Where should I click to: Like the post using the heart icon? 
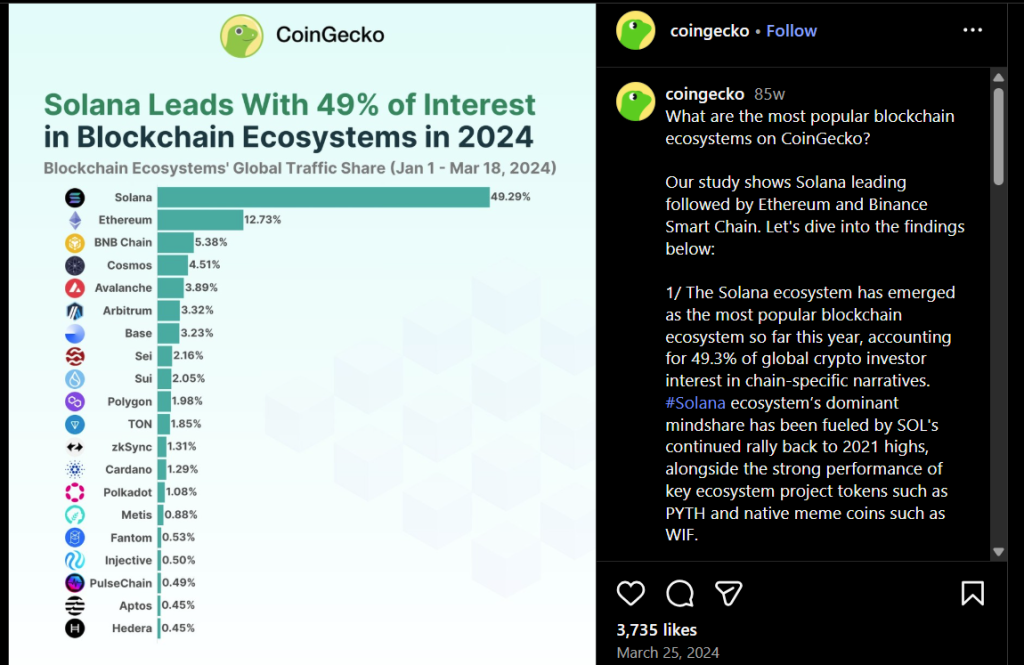[631, 593]
